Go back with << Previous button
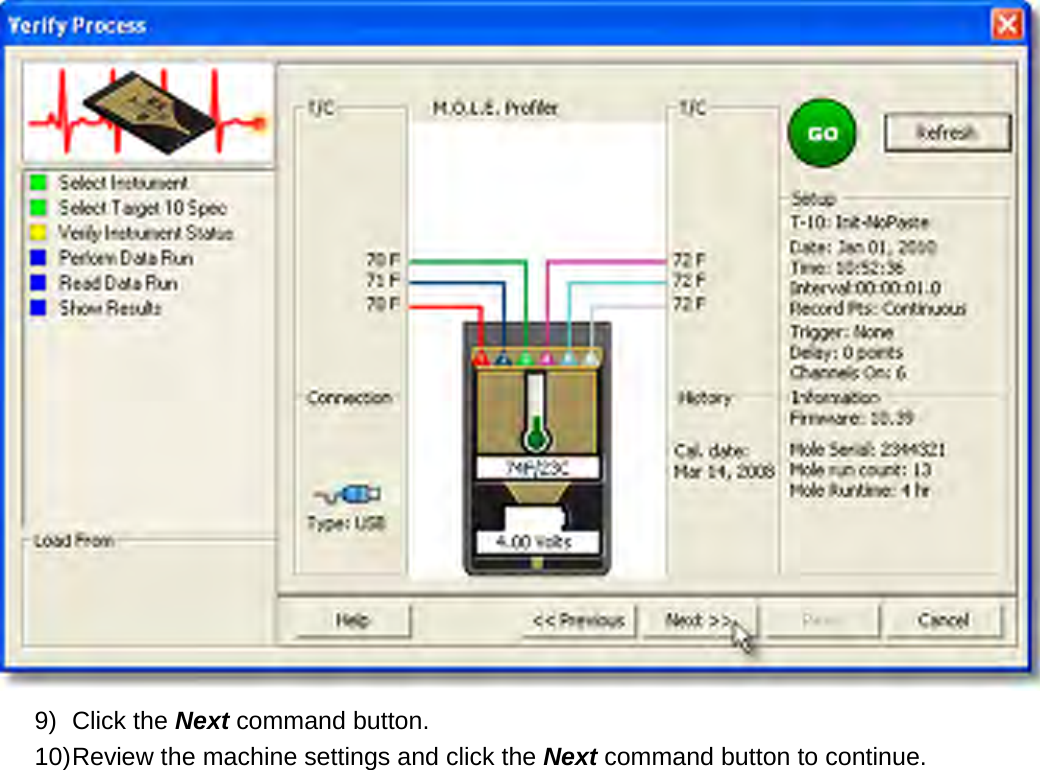 pyautogui.click(x=578, y=620)
